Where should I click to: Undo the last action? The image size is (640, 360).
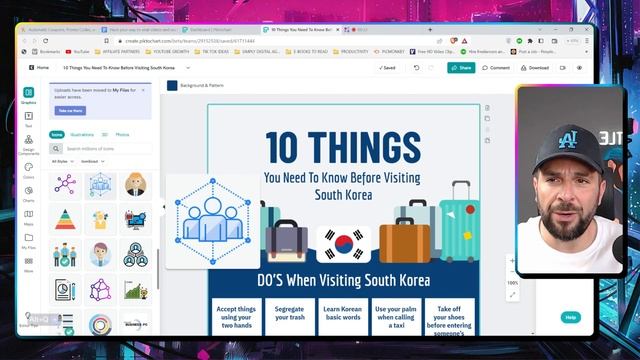click(416, 68)
